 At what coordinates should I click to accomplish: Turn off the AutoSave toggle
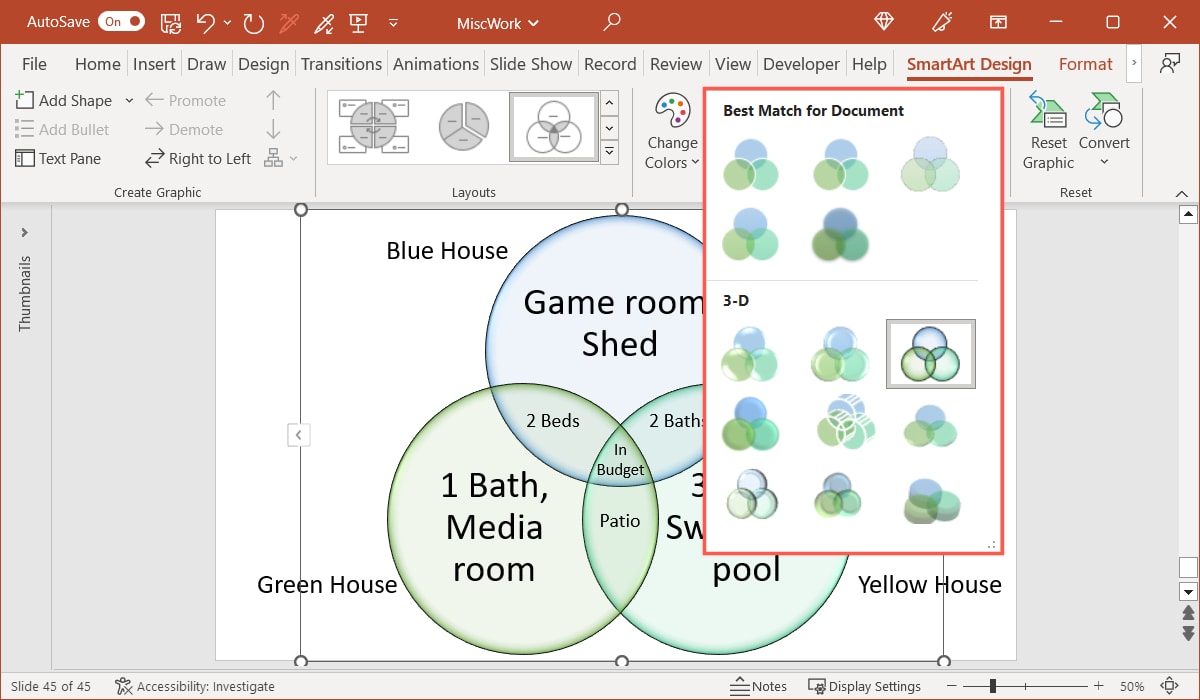(121, 21)
